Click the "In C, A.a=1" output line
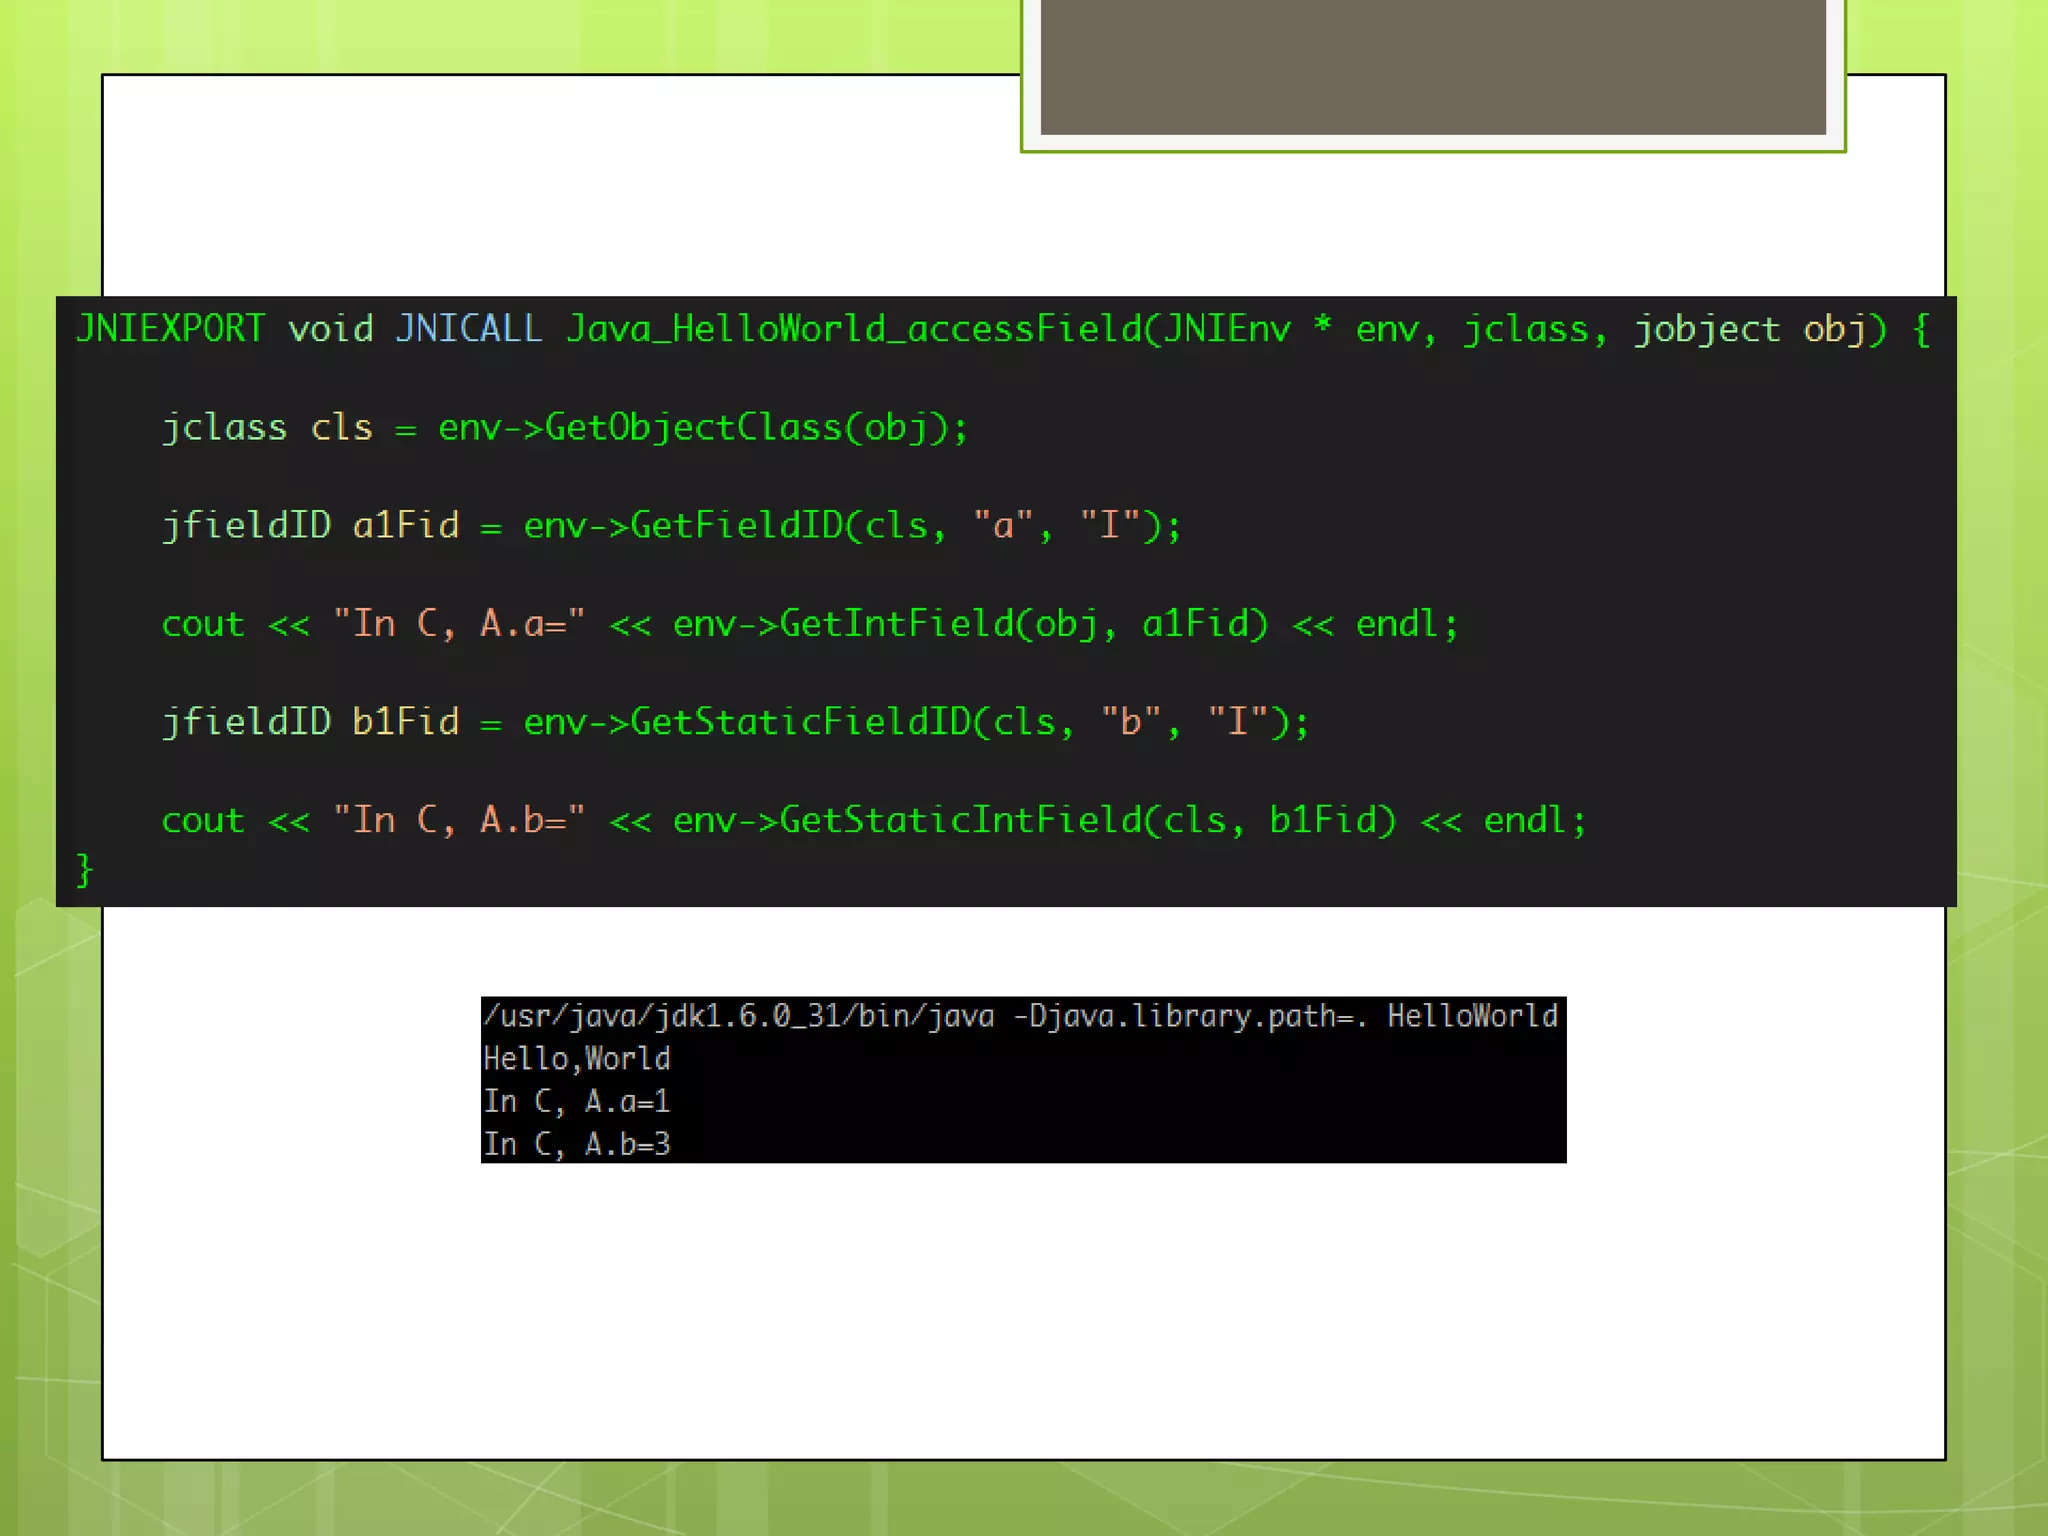This screenshot has width=2048, height=1536. point(577,1102)
